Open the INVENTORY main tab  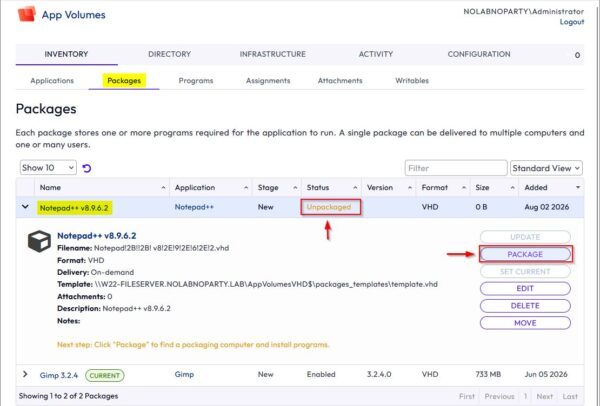pos(66,54)
